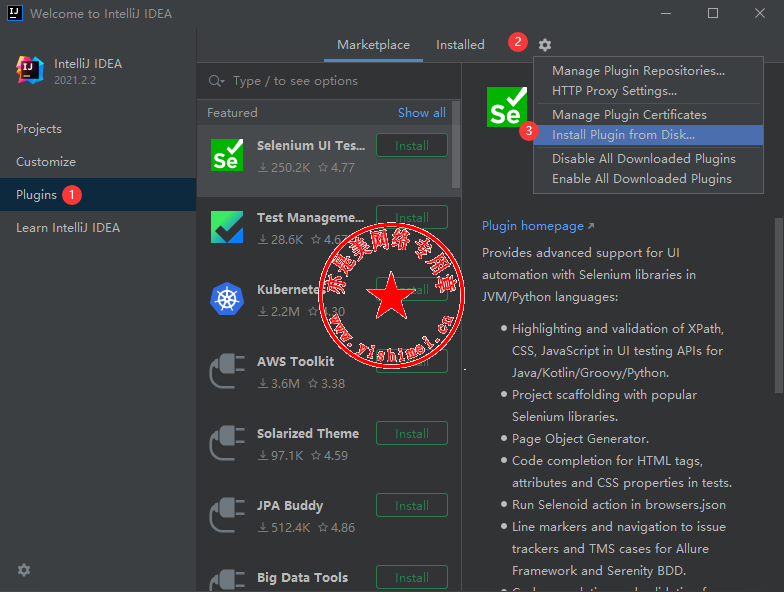Viewport: 784px width, 592px height.
Task: Select Manage Plugin Repositories menu item
Action: [648, 70]
